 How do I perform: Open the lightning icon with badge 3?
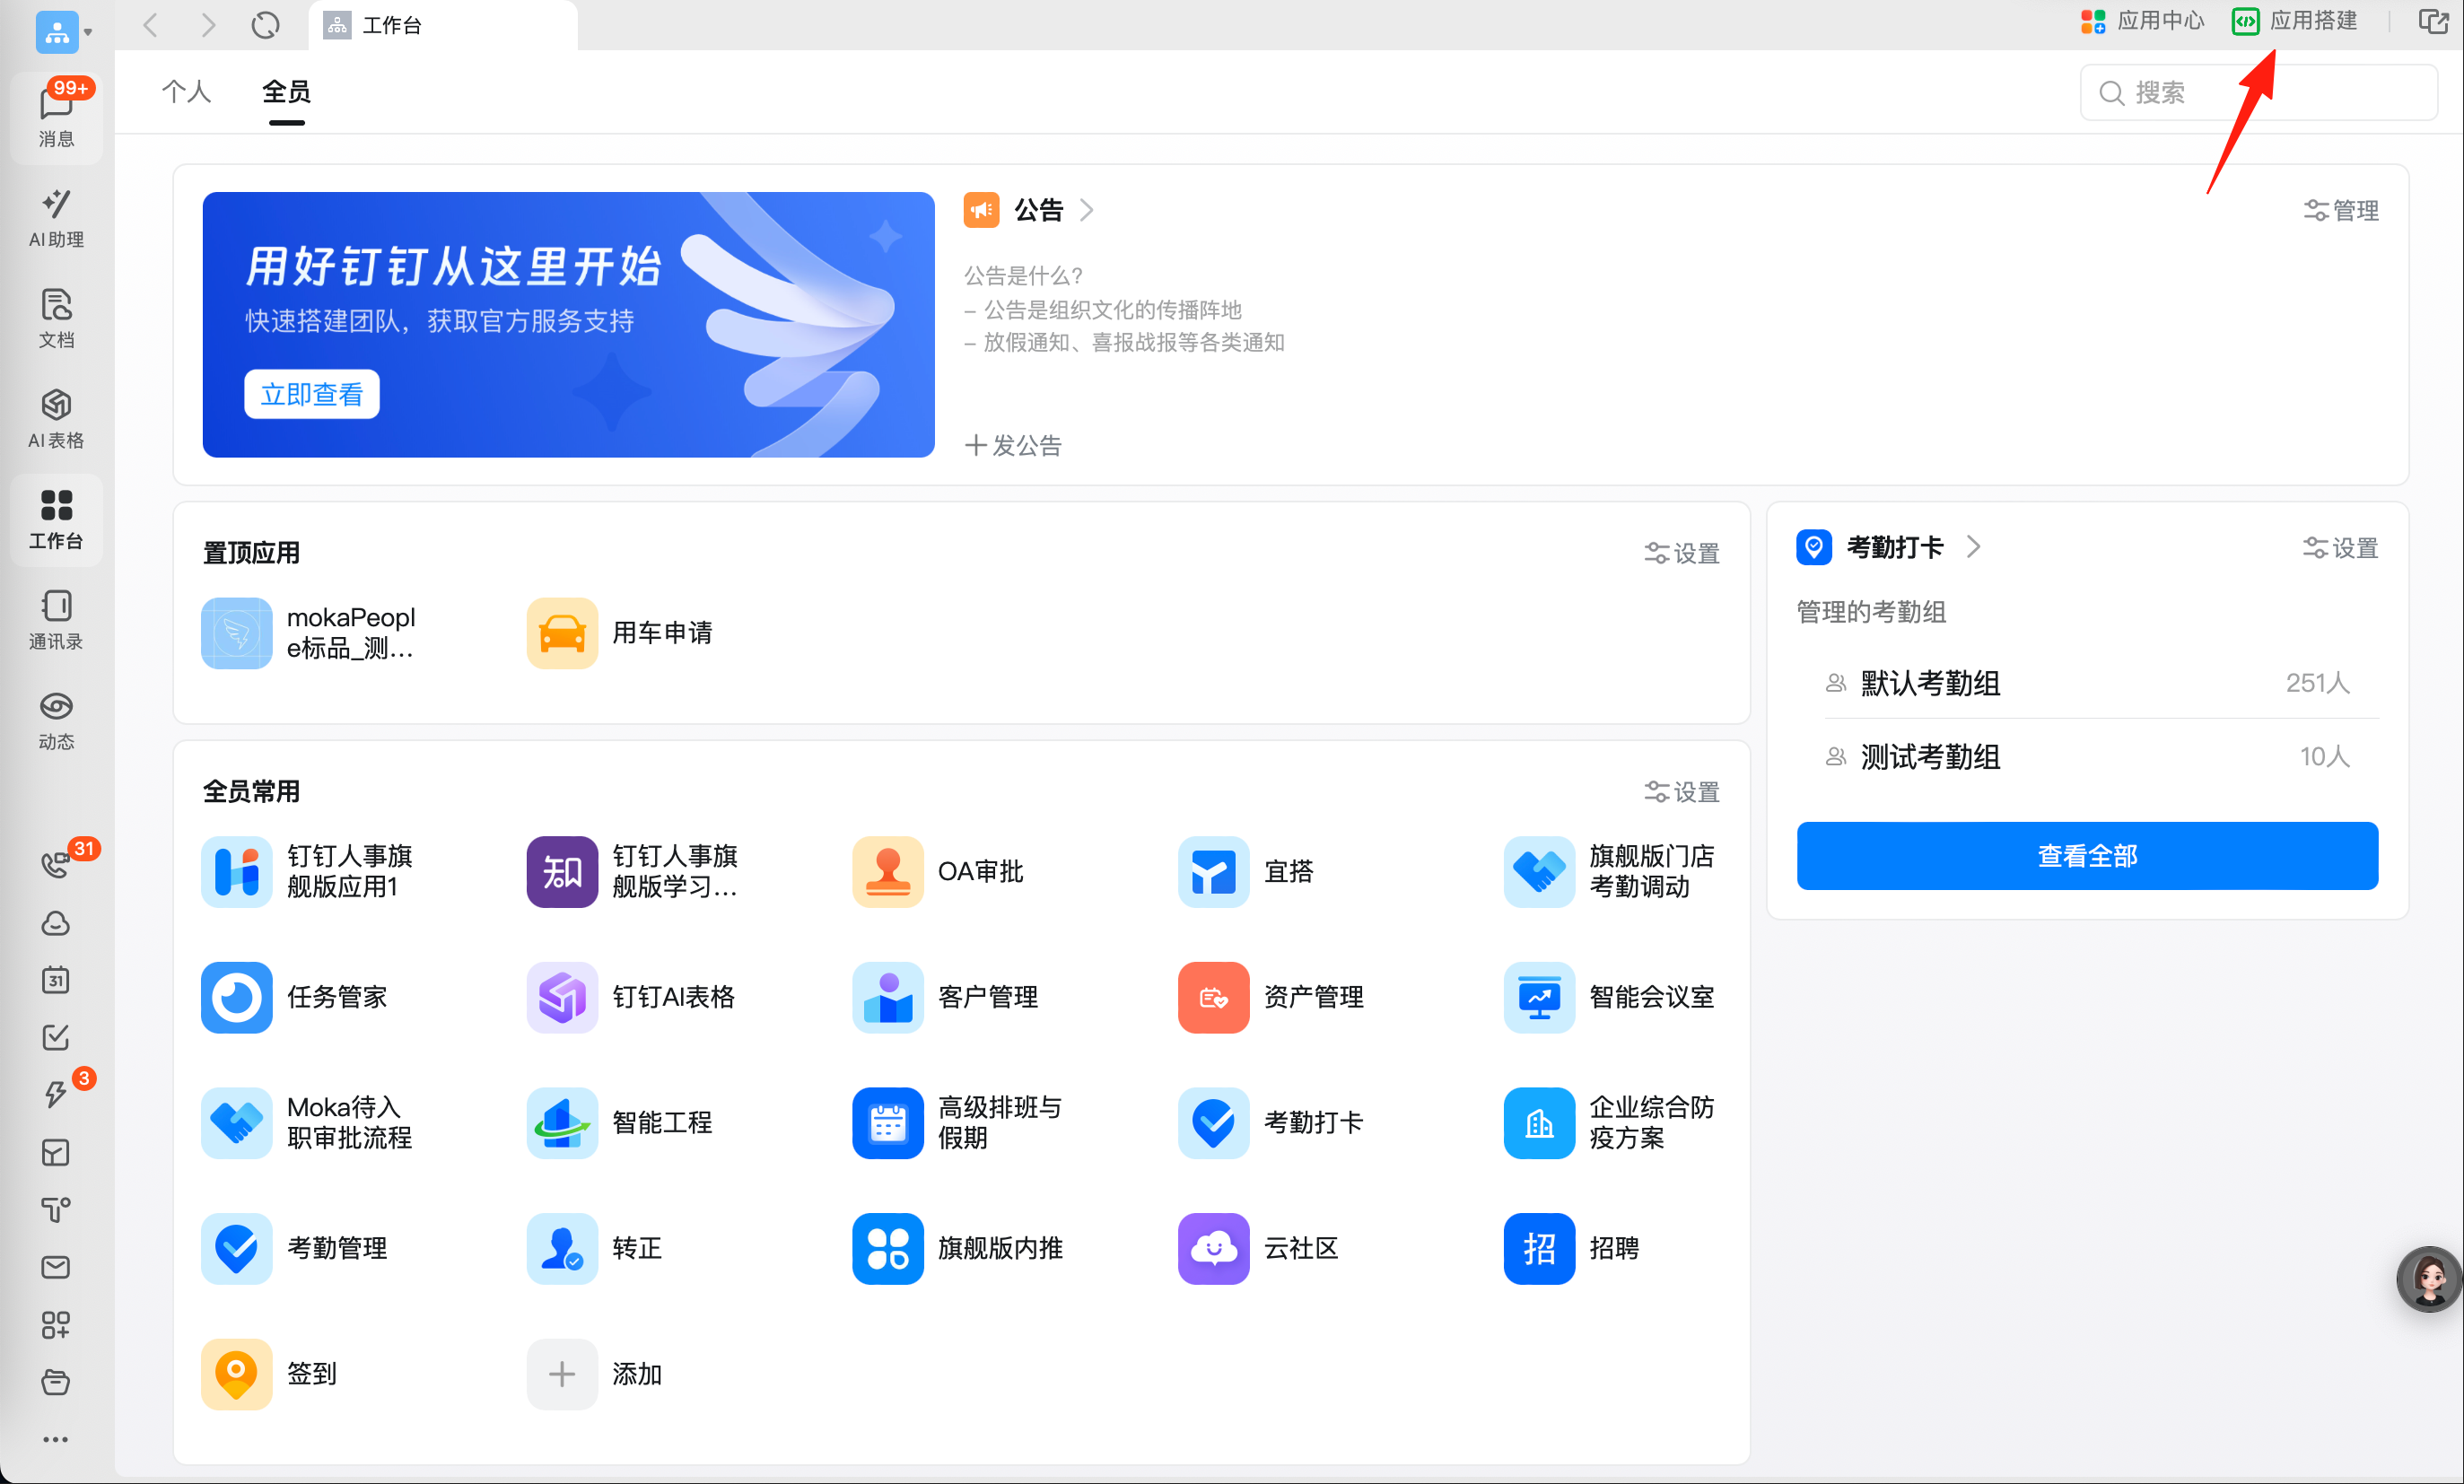[x=56, y=1094]
